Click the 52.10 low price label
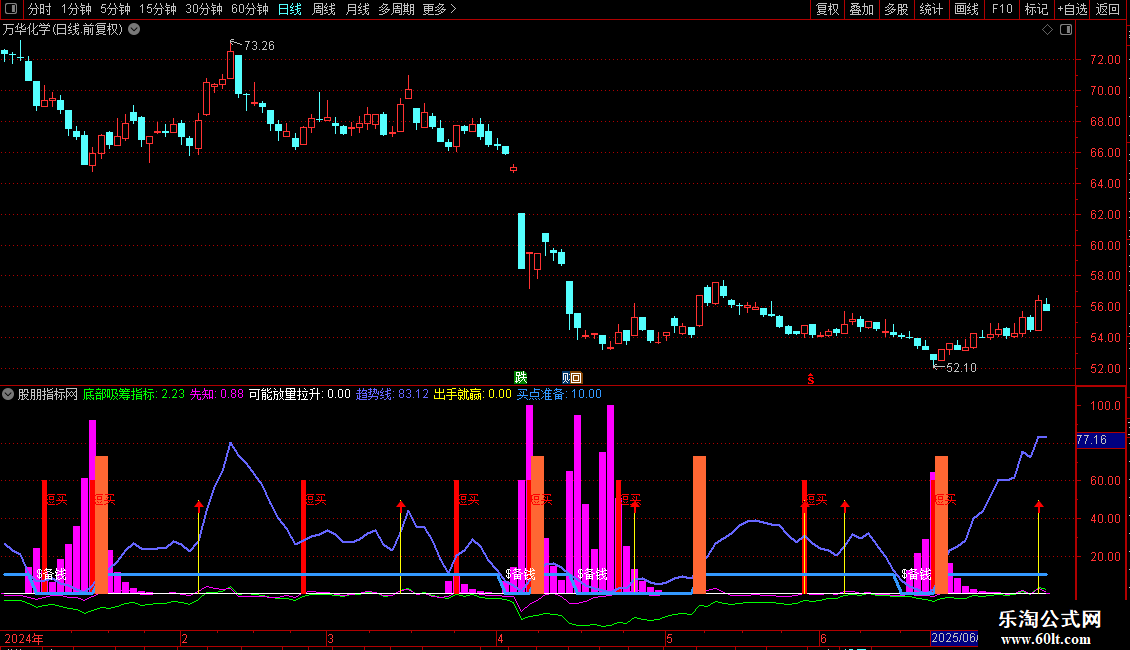The width and height of the screenshot is (1130, 650). [x=961, y=368]
